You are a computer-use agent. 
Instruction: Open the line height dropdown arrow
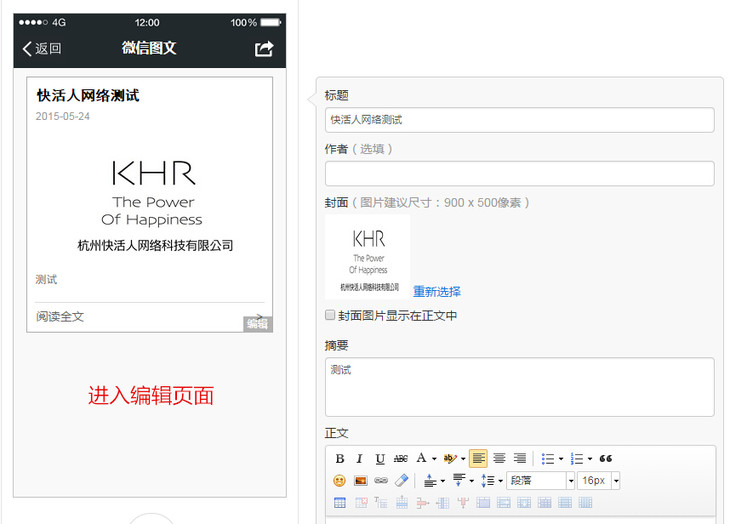[x=500, y=481]
